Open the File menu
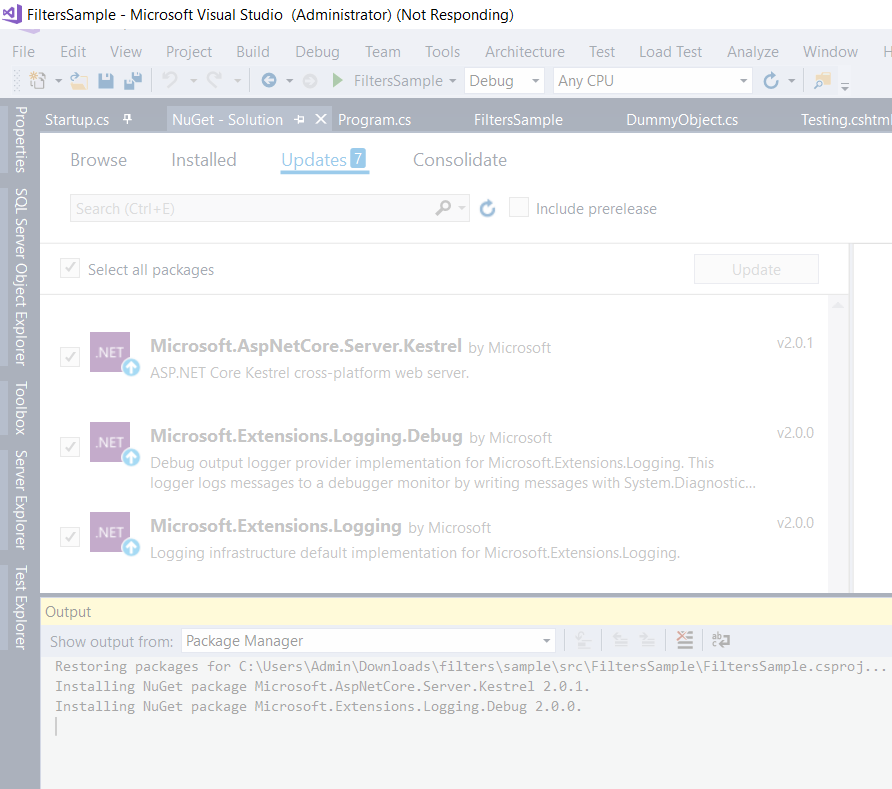Screen dimensions: 892x789 tap(23, 52)
